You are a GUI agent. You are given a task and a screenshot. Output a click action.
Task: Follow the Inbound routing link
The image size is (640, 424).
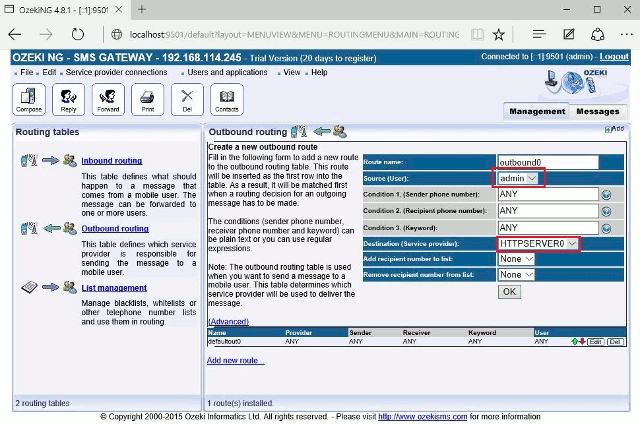111,160
